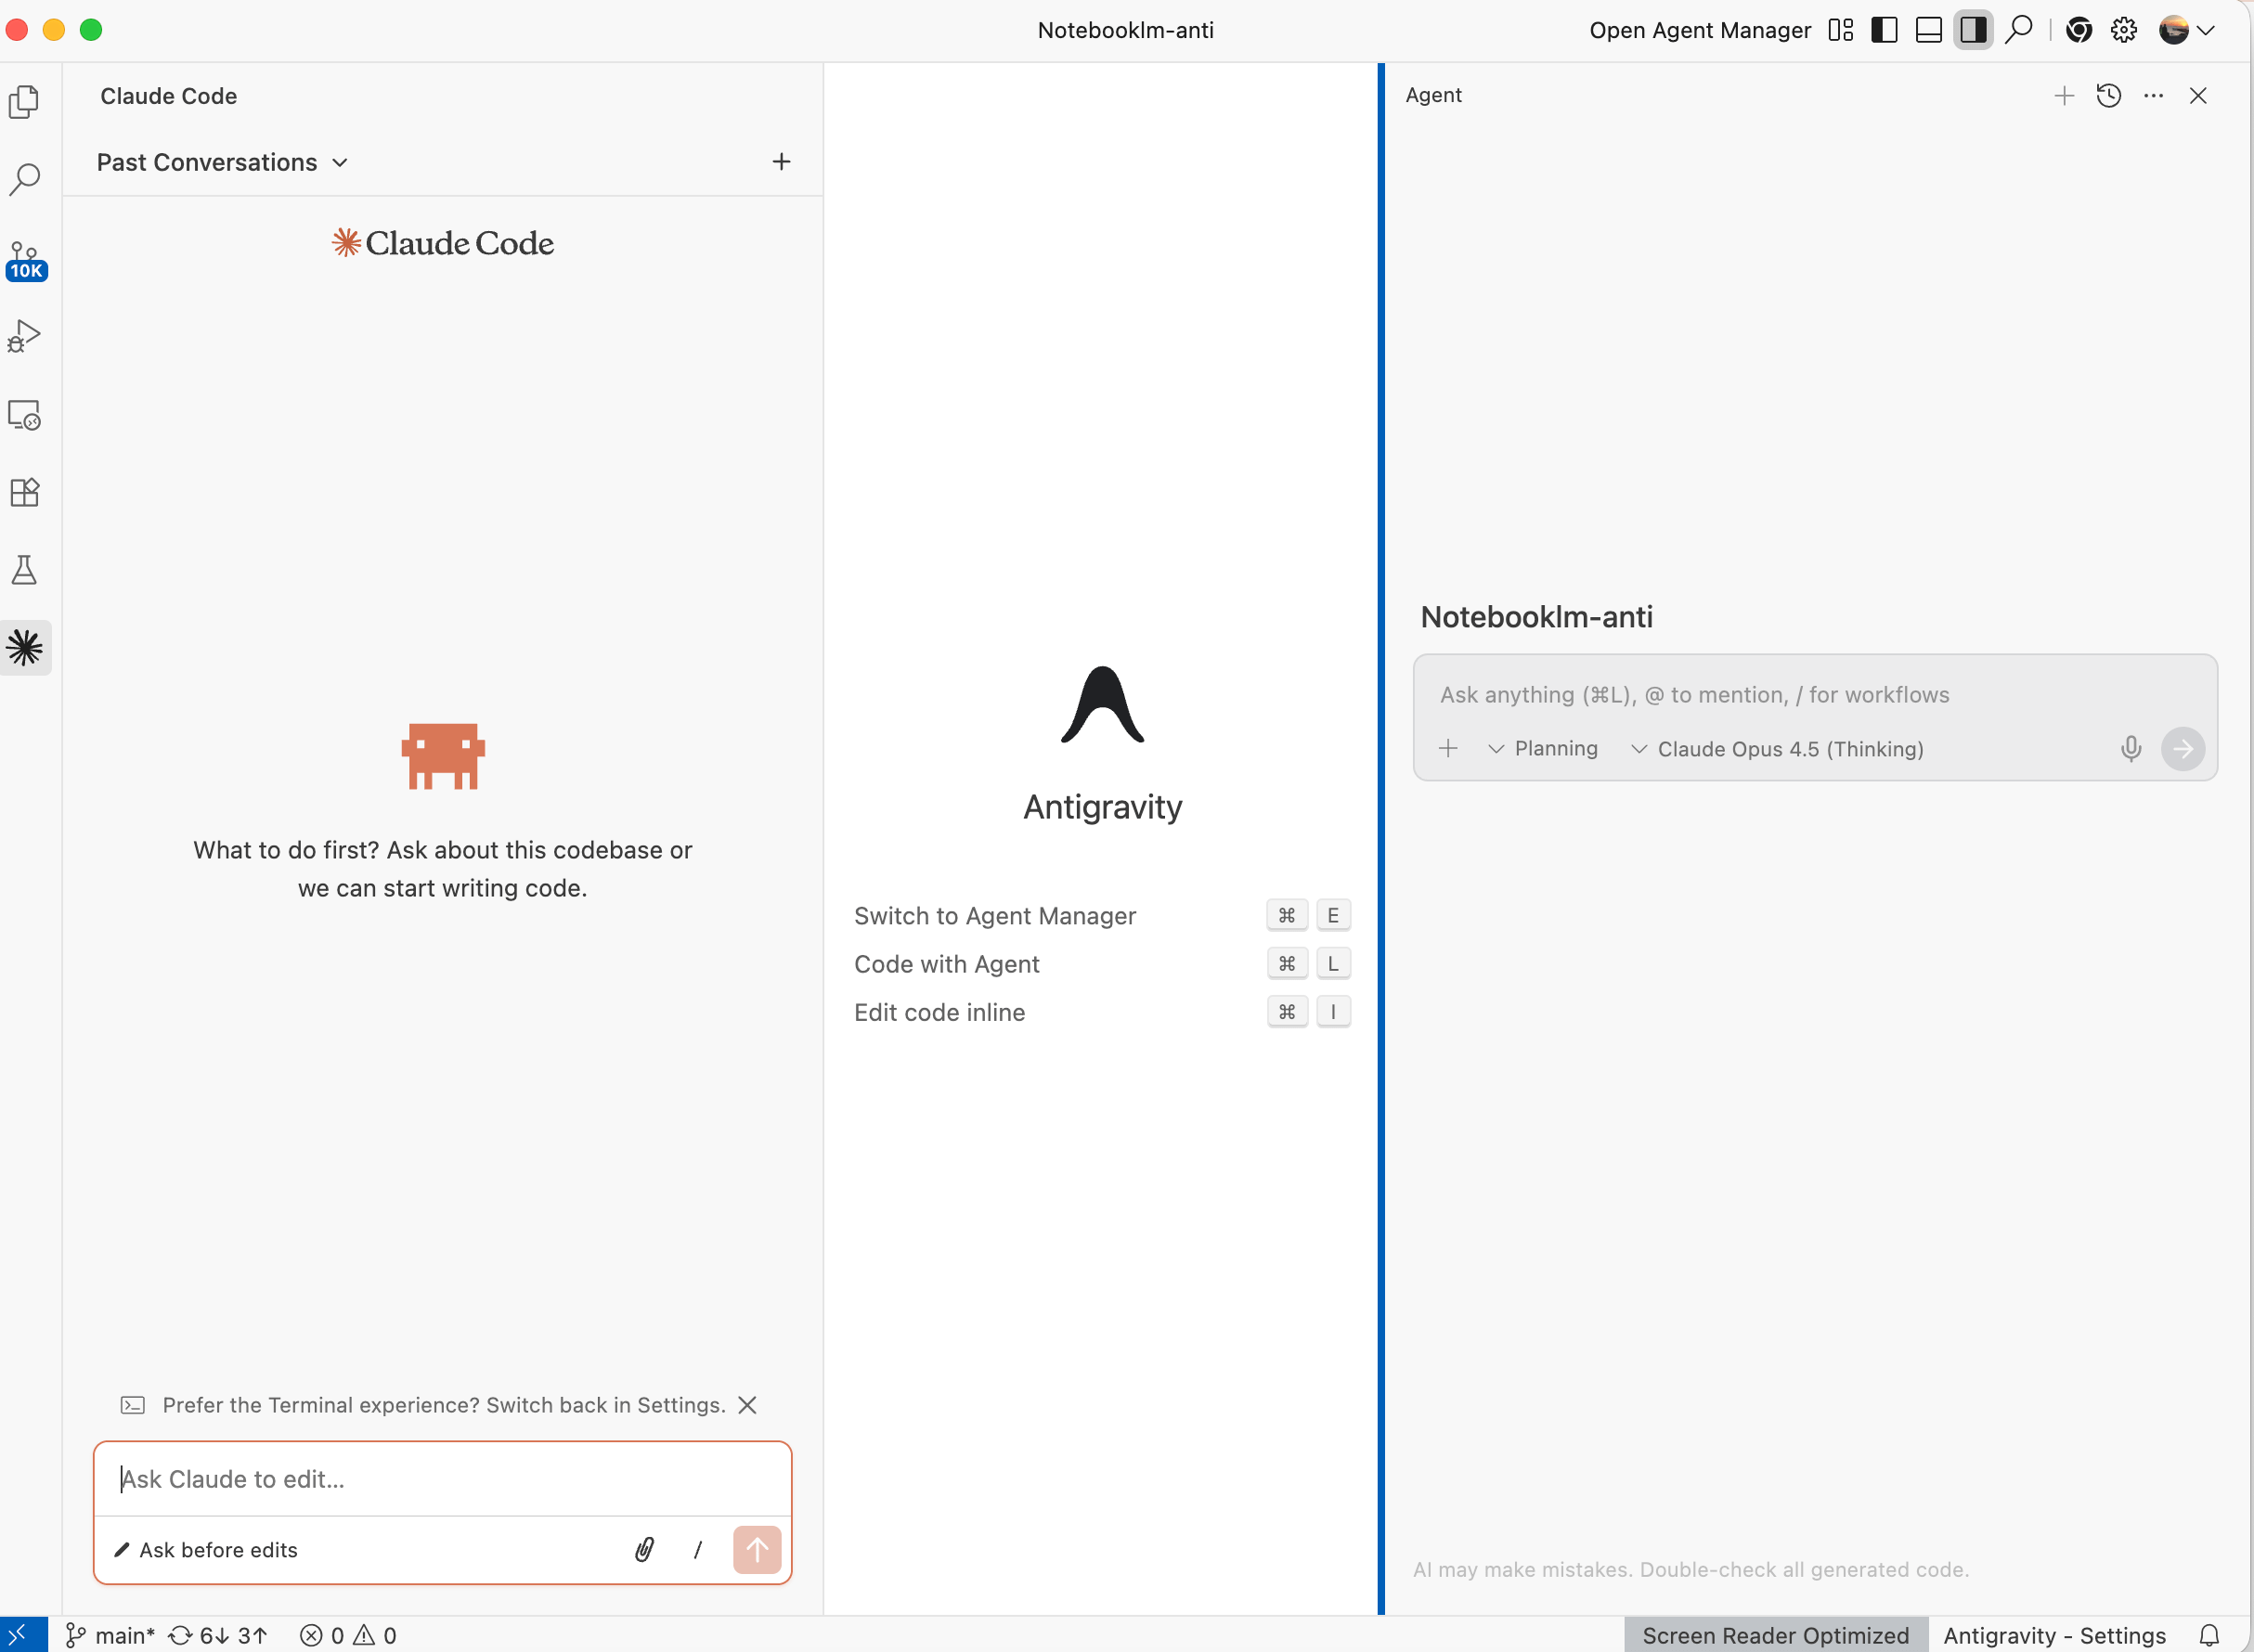Open the Testing flask view

click(25, 570)
